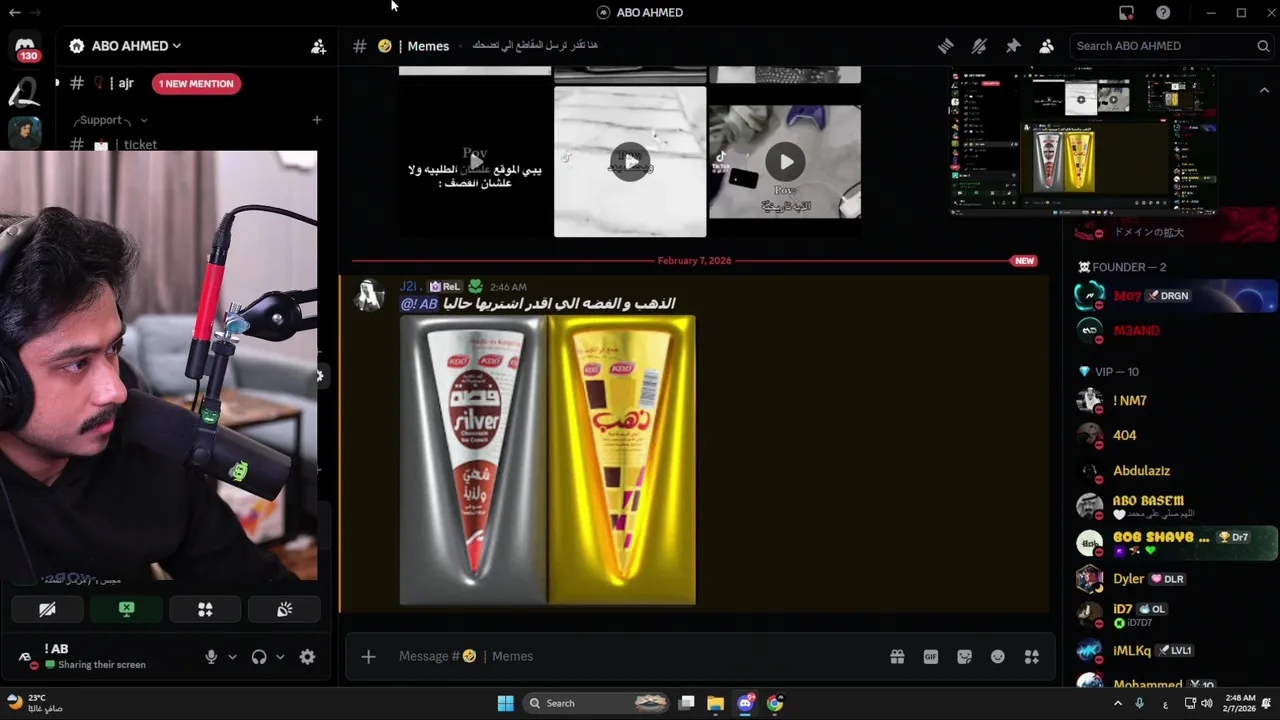
Task: Open Task View on the taskbar
Action: click(x=687, y=703)
